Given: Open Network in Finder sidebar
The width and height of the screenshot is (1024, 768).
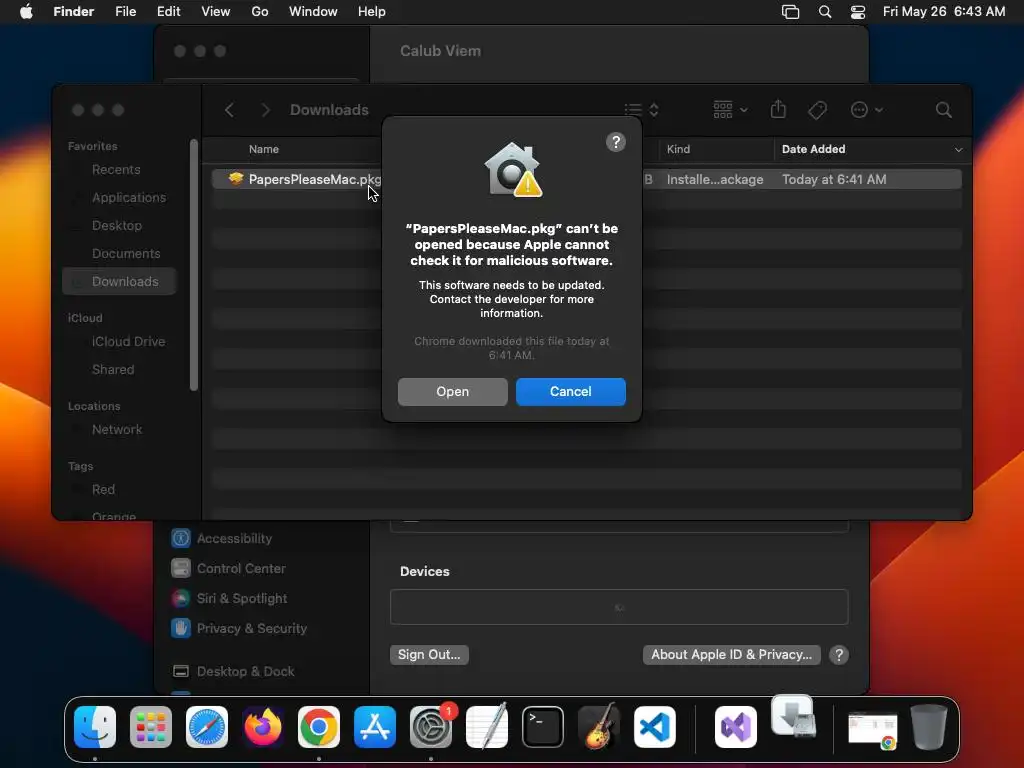Looking at the screenshot, I should (117, 430).
